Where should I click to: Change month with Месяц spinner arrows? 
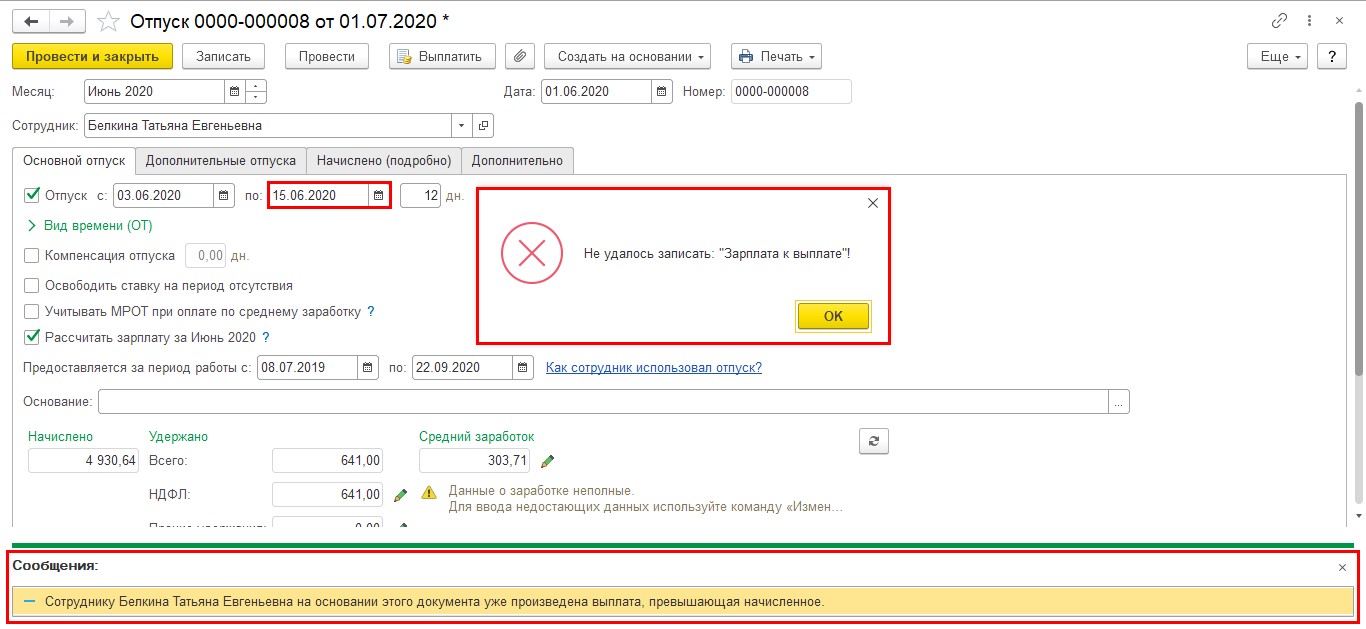[256, 92]
